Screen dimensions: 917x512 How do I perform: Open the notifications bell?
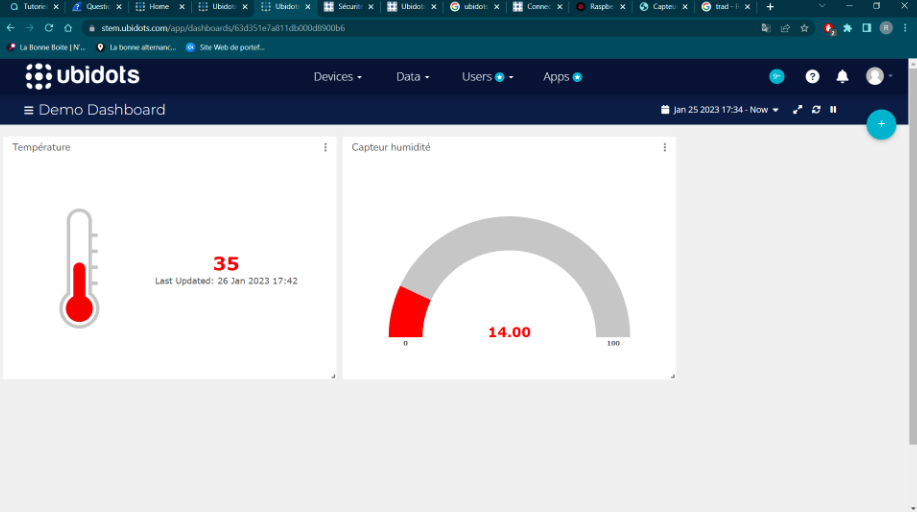(842, 77)
